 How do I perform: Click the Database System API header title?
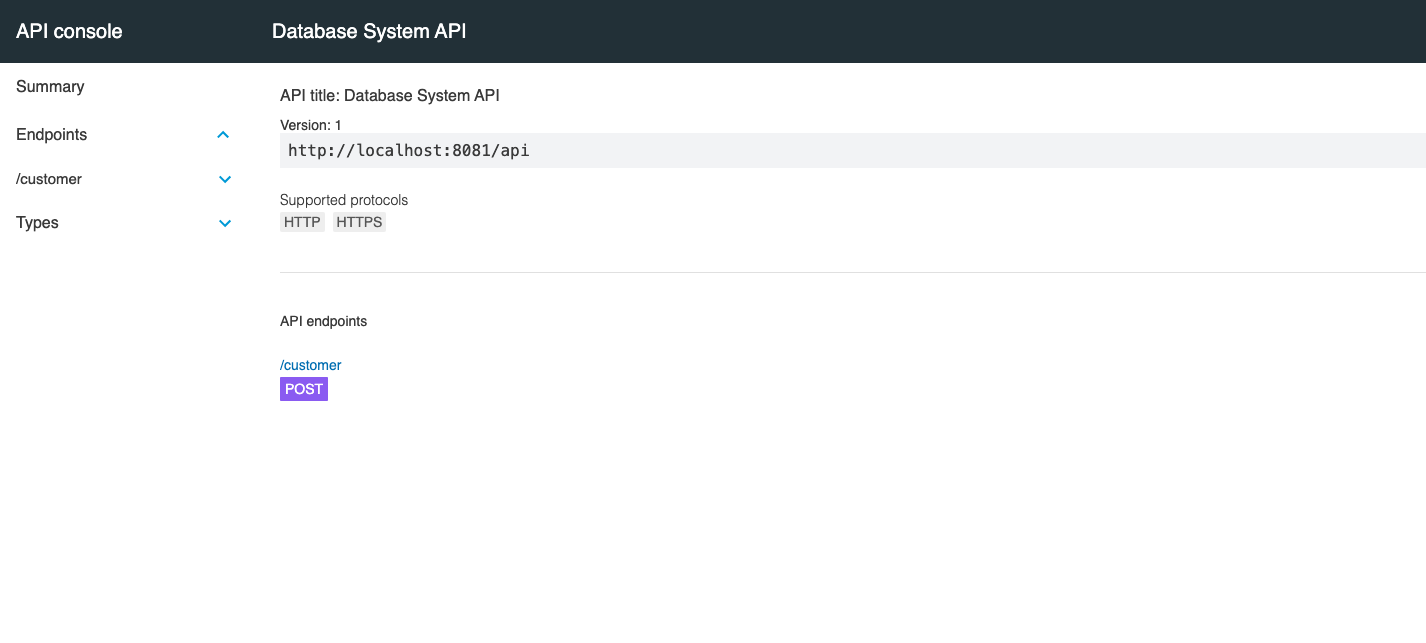pos(369,31)
